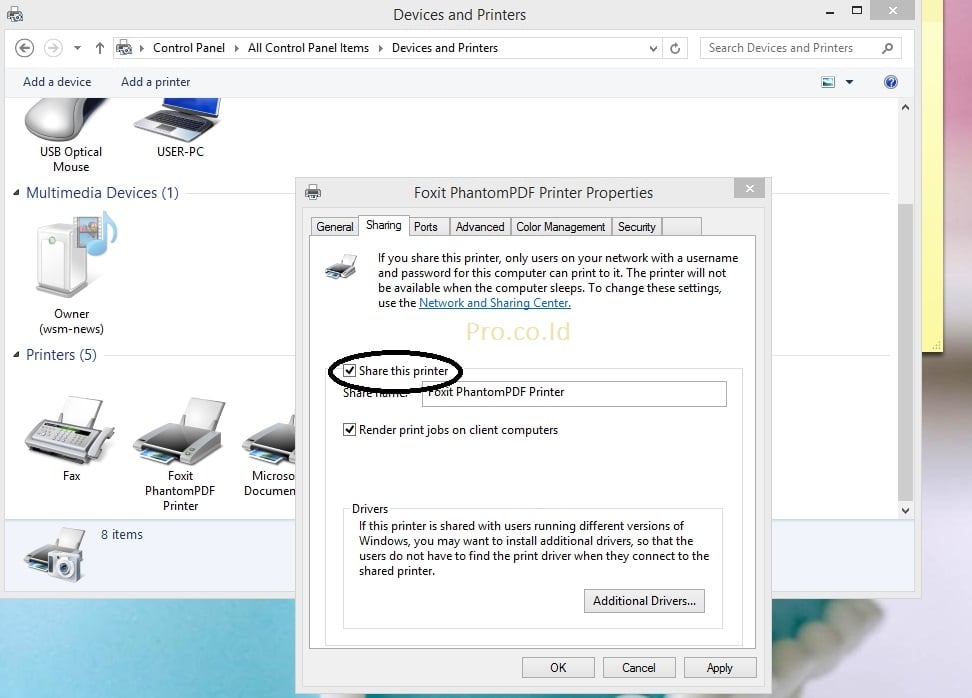Click Add a device

(x=57, y=82)
